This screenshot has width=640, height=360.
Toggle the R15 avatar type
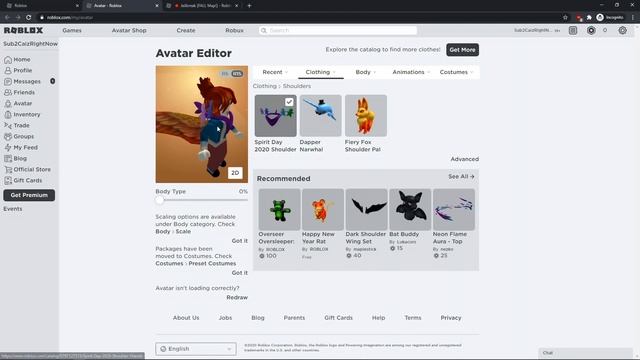[x=237, y=74]
